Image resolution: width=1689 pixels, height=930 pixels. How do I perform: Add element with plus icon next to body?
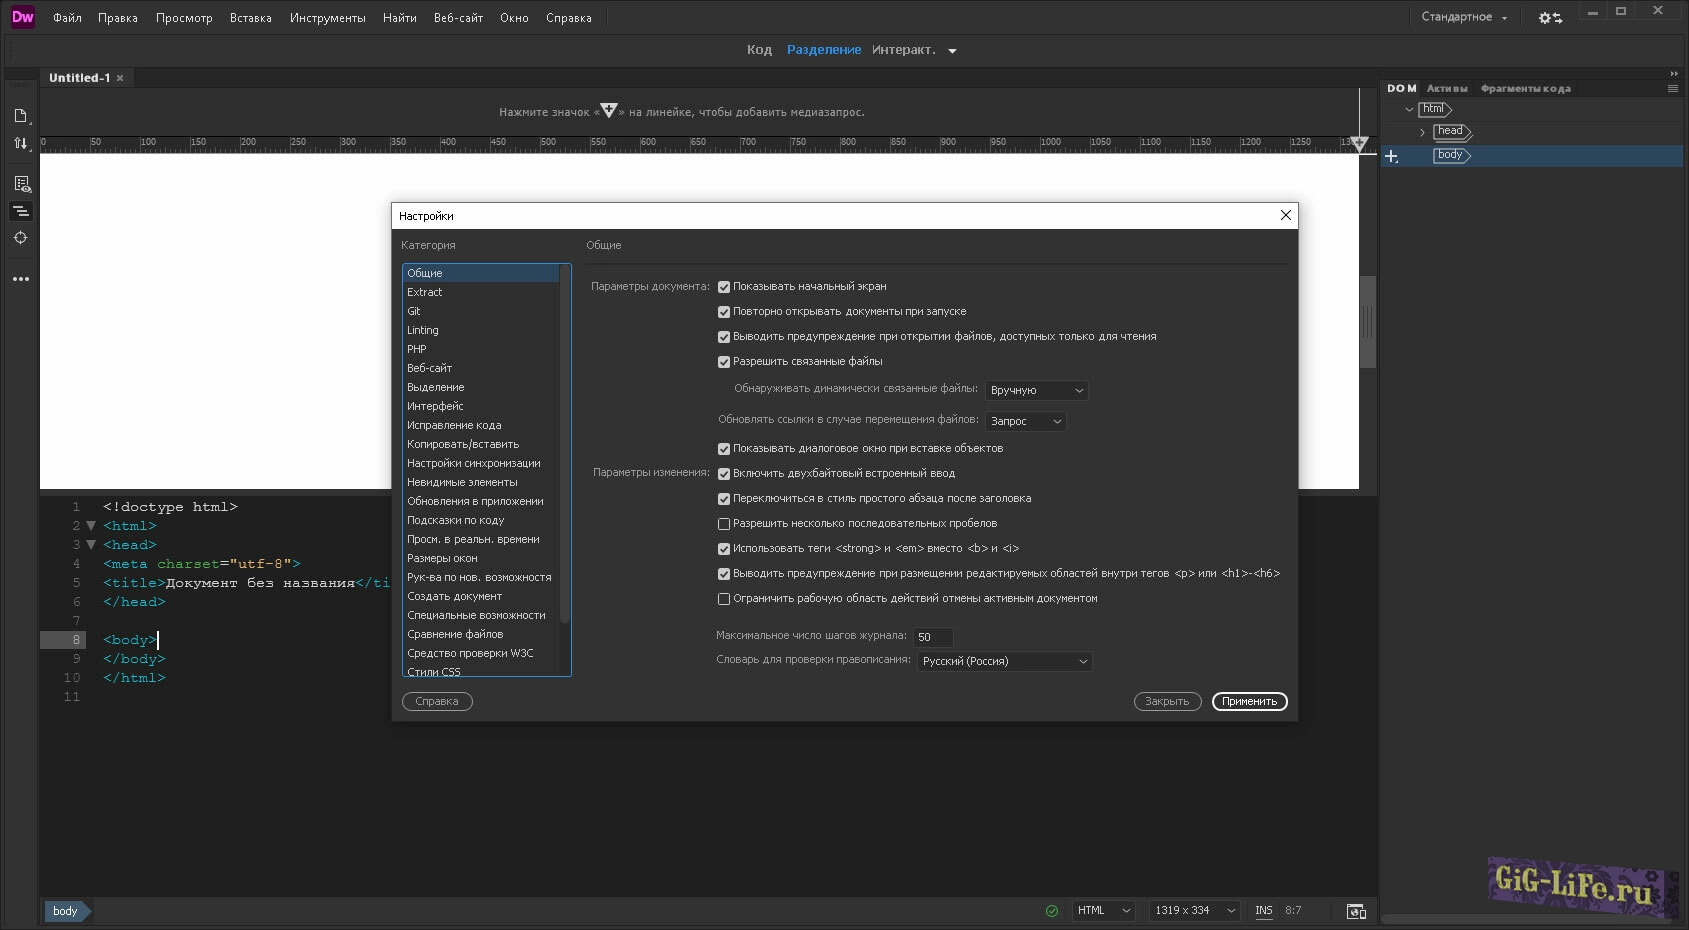tap(1391, 156)
